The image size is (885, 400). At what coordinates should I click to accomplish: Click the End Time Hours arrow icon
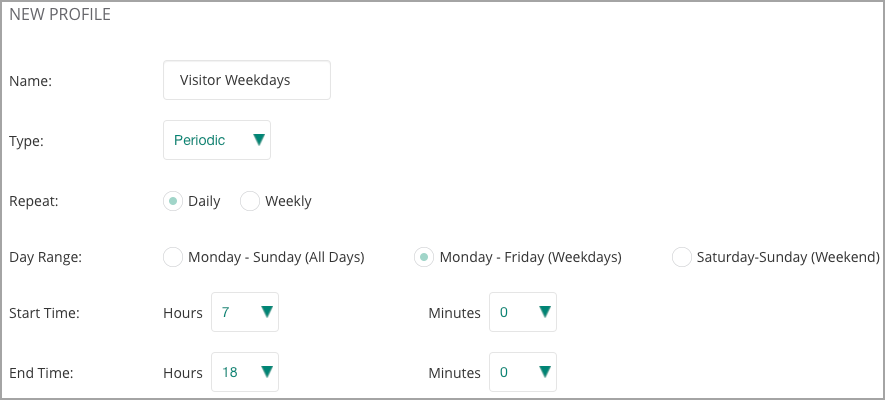coord(267,371)
